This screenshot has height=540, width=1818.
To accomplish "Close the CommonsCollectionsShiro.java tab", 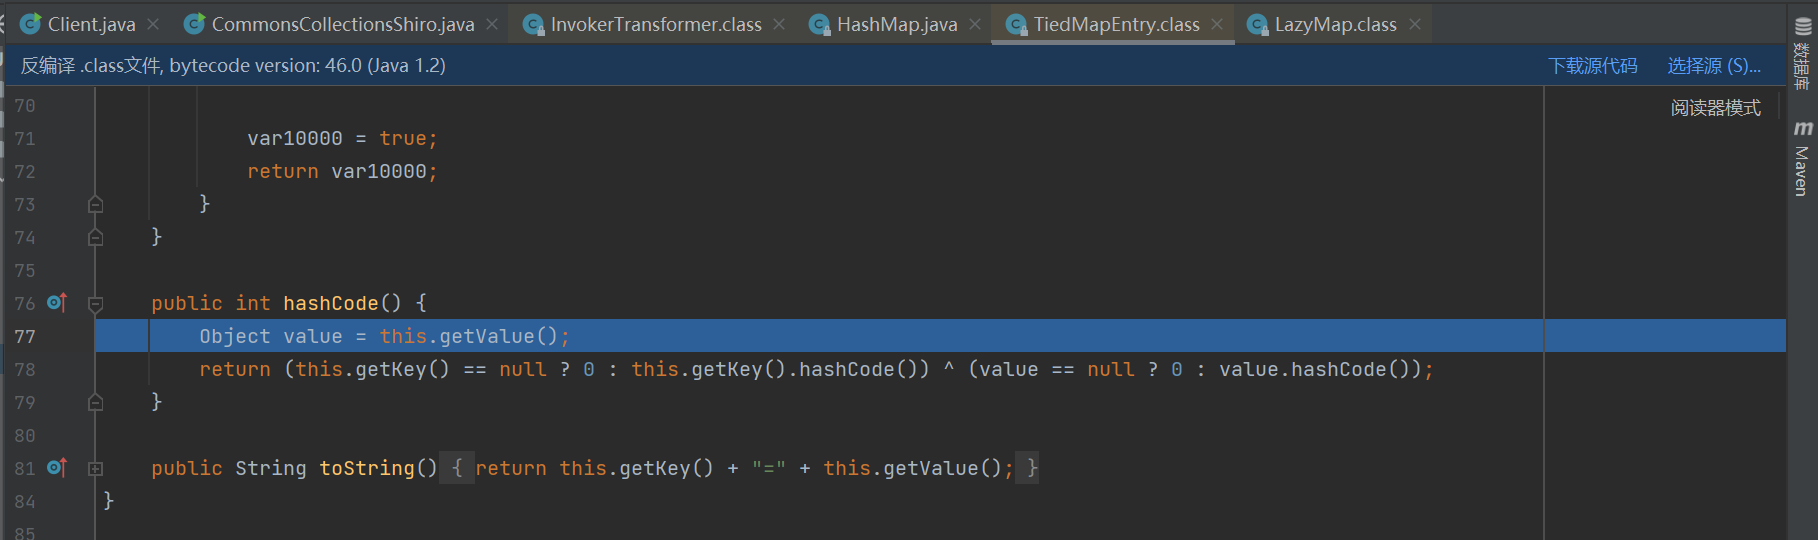I will click(492, 24).
